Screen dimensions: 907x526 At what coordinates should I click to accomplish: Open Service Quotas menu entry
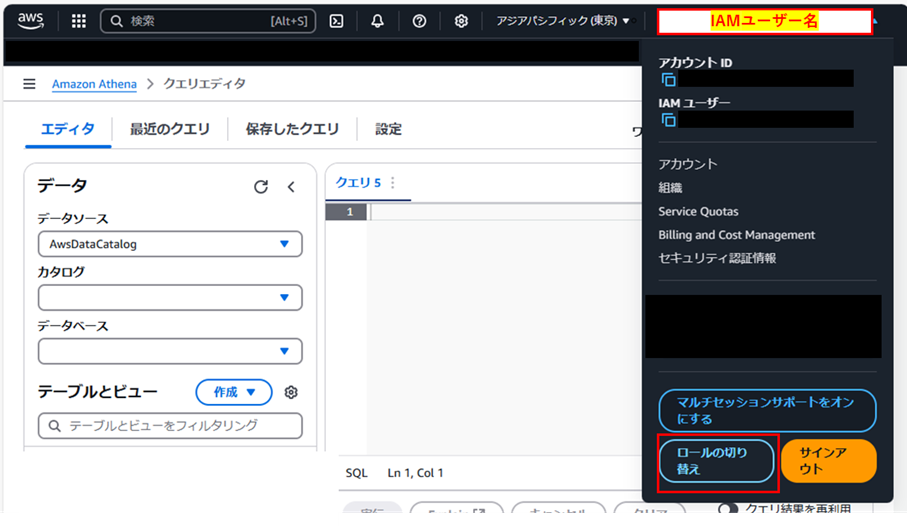(698, 212)
